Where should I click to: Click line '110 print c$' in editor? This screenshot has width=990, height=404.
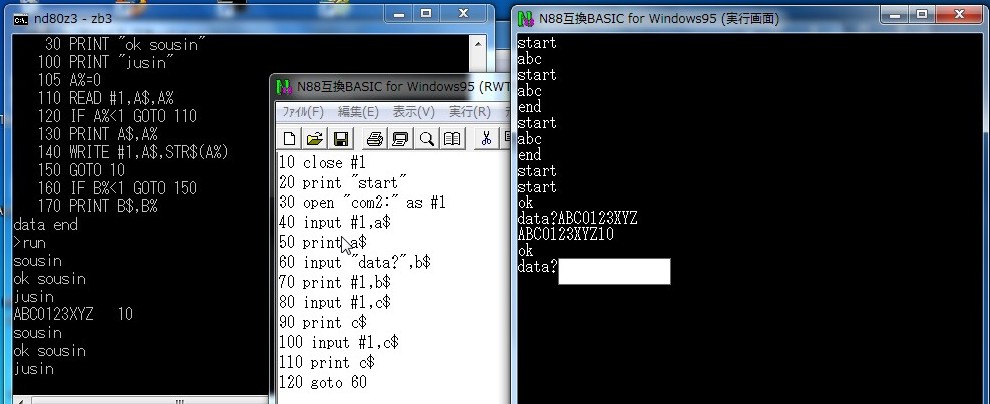click(327, 362)
